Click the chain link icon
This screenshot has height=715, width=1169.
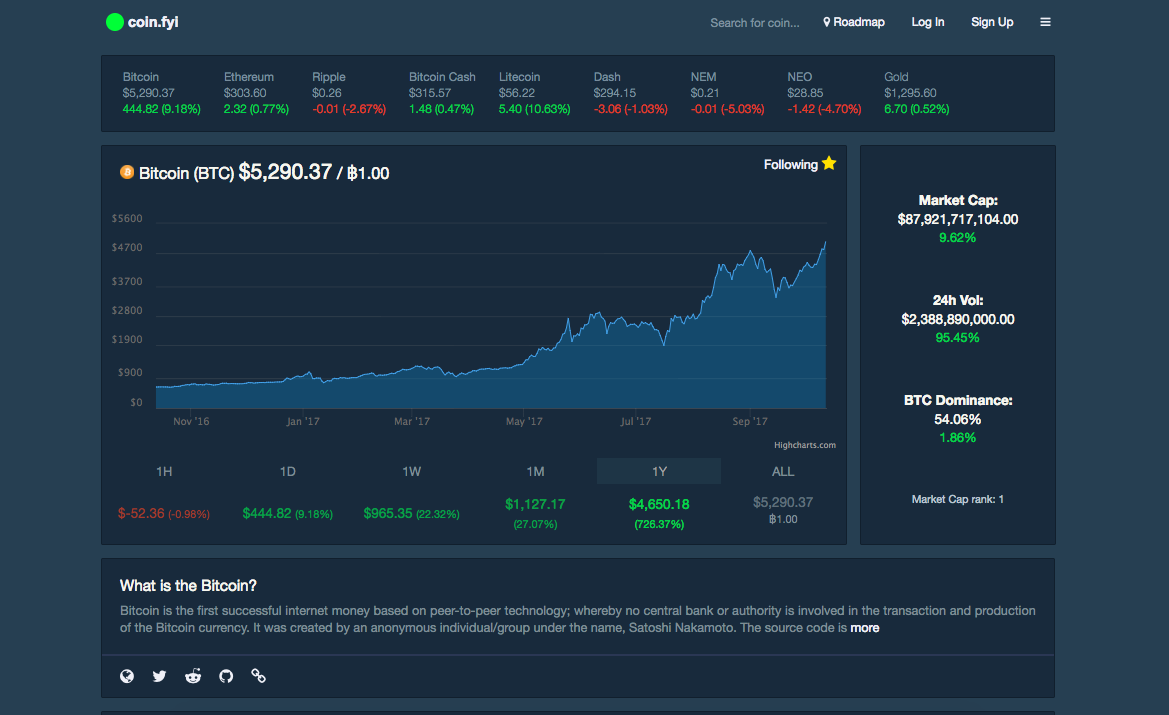click(259, 676)
